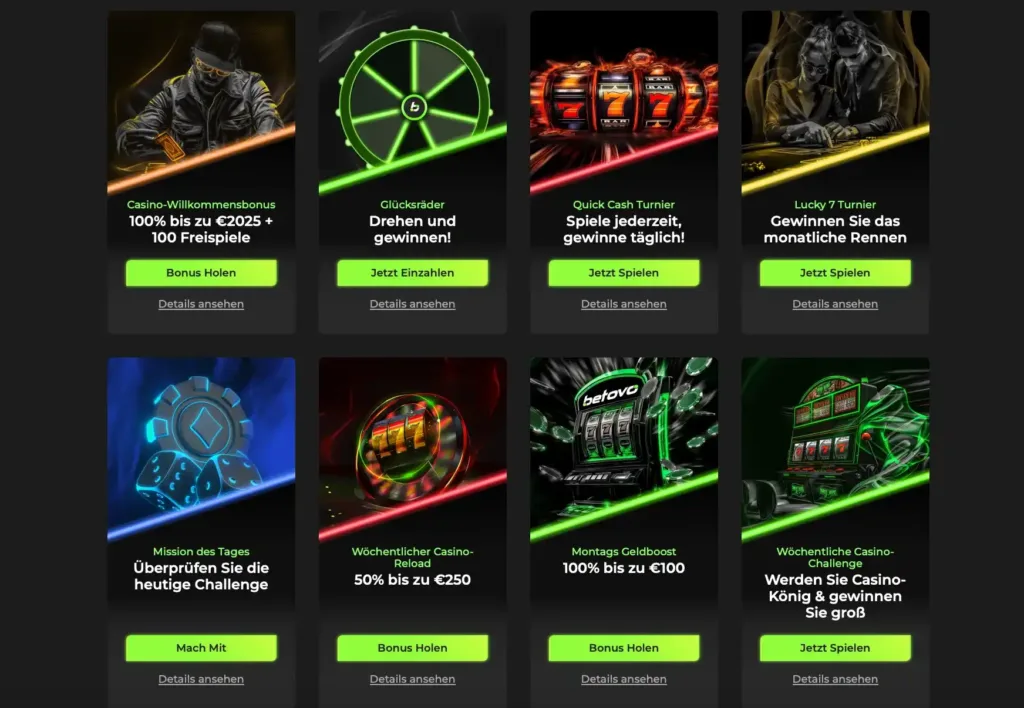The width and height of the screenshot is (1024, 708).
Task: Click the Mach Mit button
Action: point(201,648)
